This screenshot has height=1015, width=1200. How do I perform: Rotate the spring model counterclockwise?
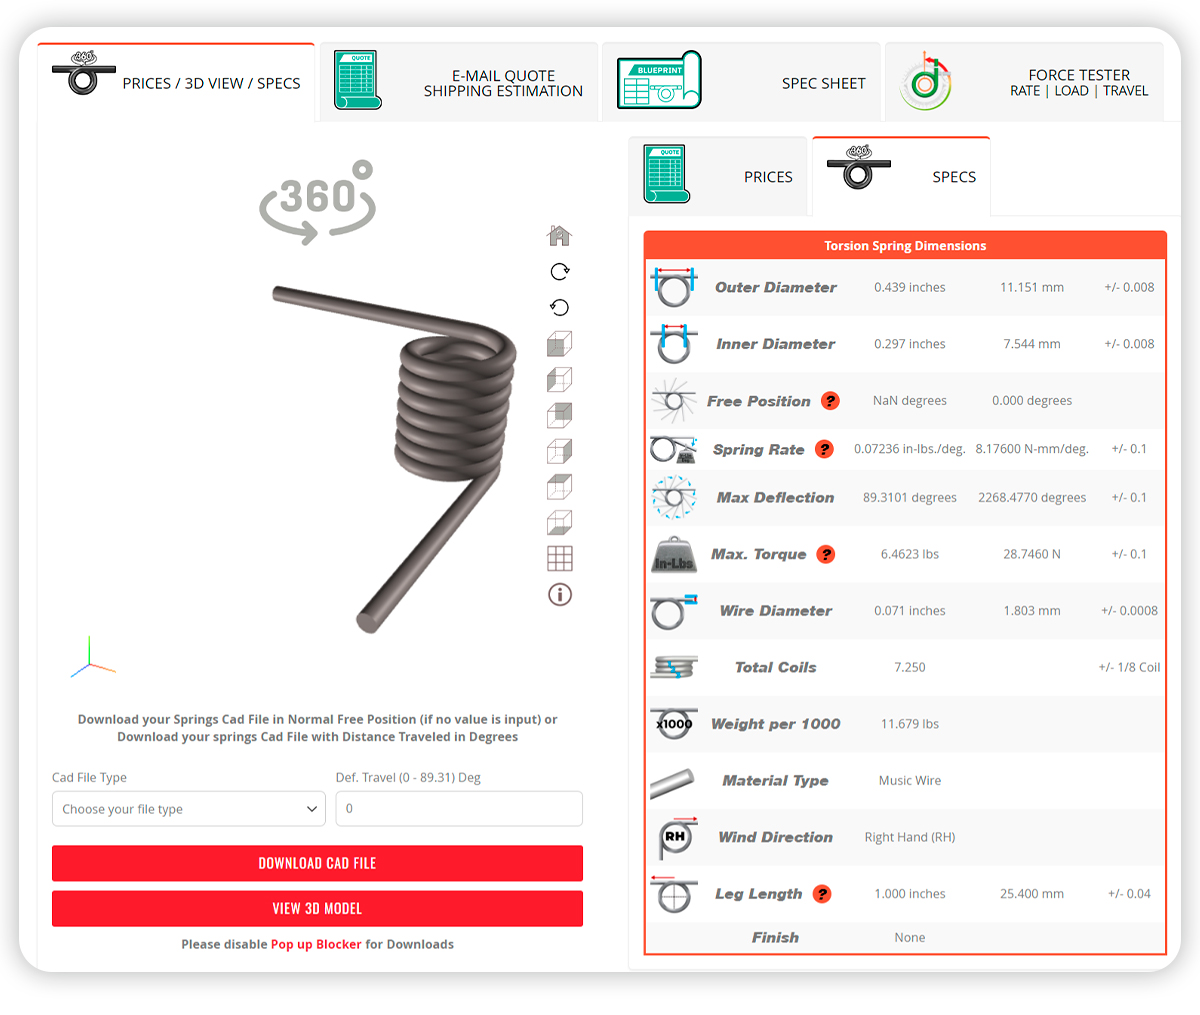click(559, 307)
